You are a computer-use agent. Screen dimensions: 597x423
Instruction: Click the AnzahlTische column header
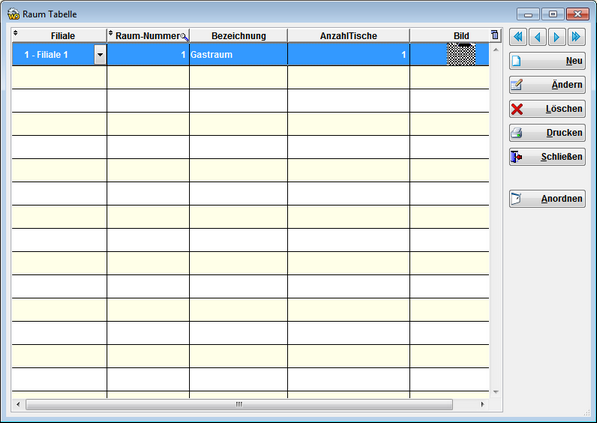pyautogui.click(x=348, y=36)
